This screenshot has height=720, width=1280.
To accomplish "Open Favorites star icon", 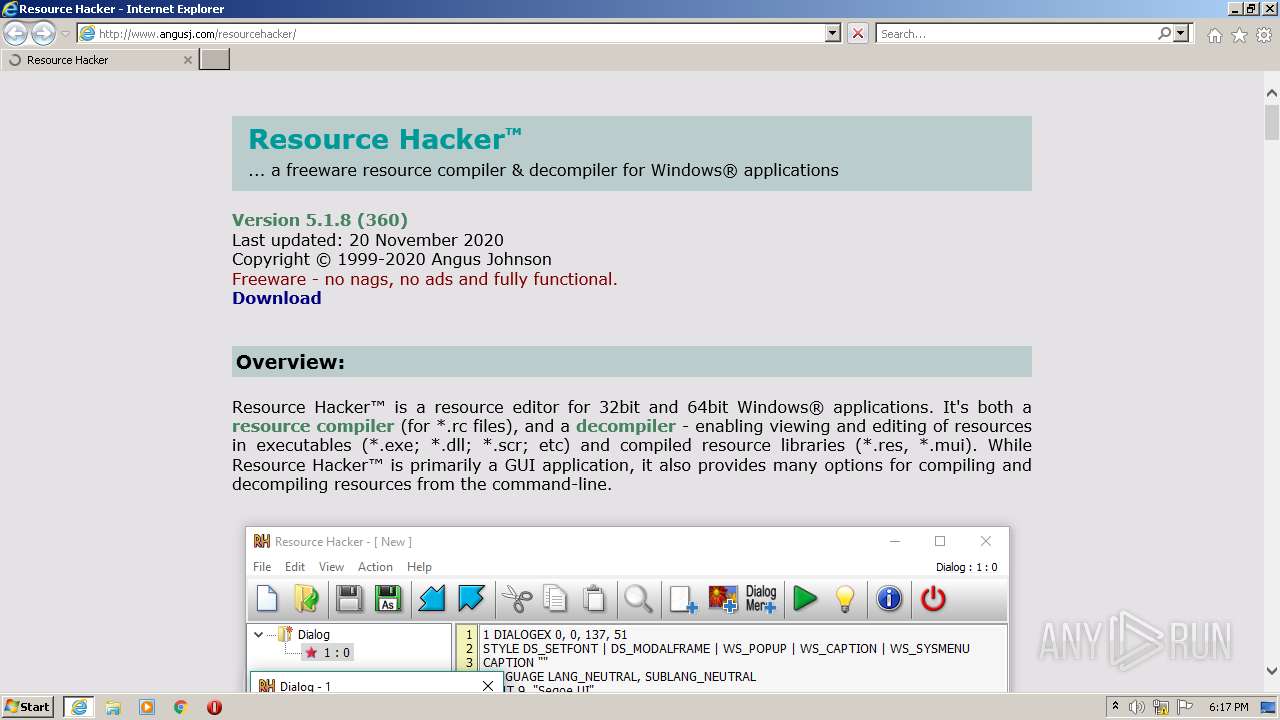I will (1239, 35).
